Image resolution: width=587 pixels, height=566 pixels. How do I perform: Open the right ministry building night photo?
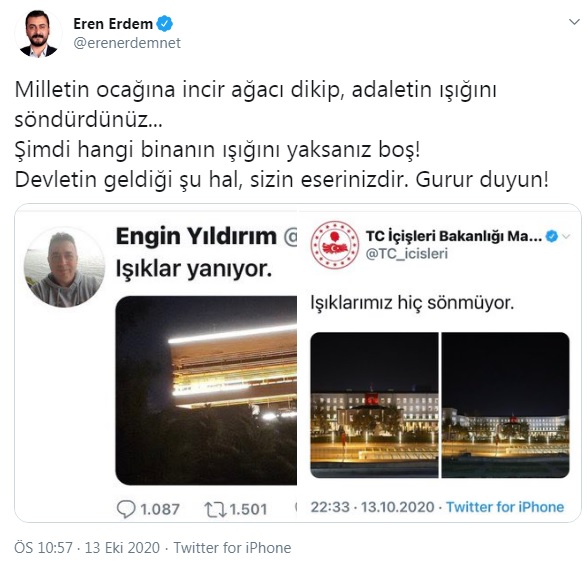click(506, 405)
